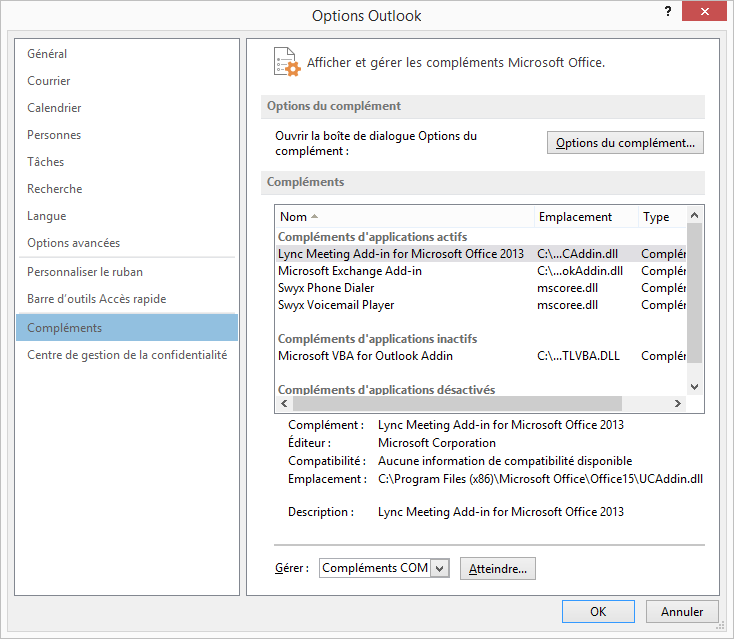The height and width of the screenshot is (639, 734).
Task: Select Microsoft Exchange Add-in row
Action: 350,271
